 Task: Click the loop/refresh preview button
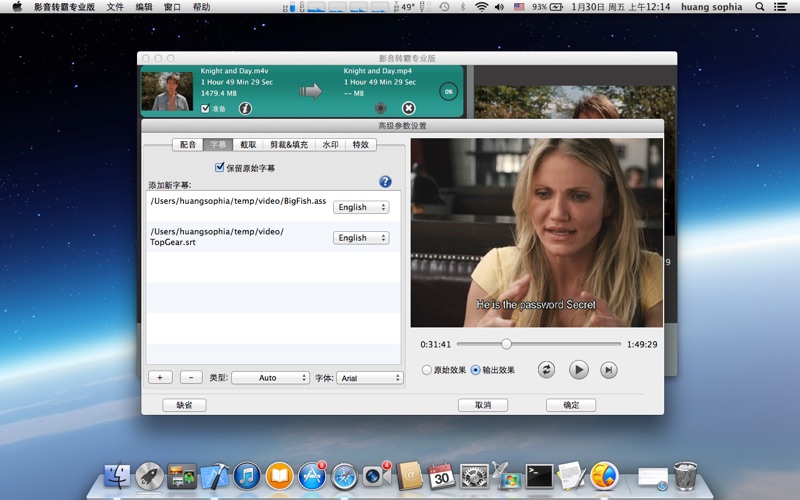(x=546, y=370)
